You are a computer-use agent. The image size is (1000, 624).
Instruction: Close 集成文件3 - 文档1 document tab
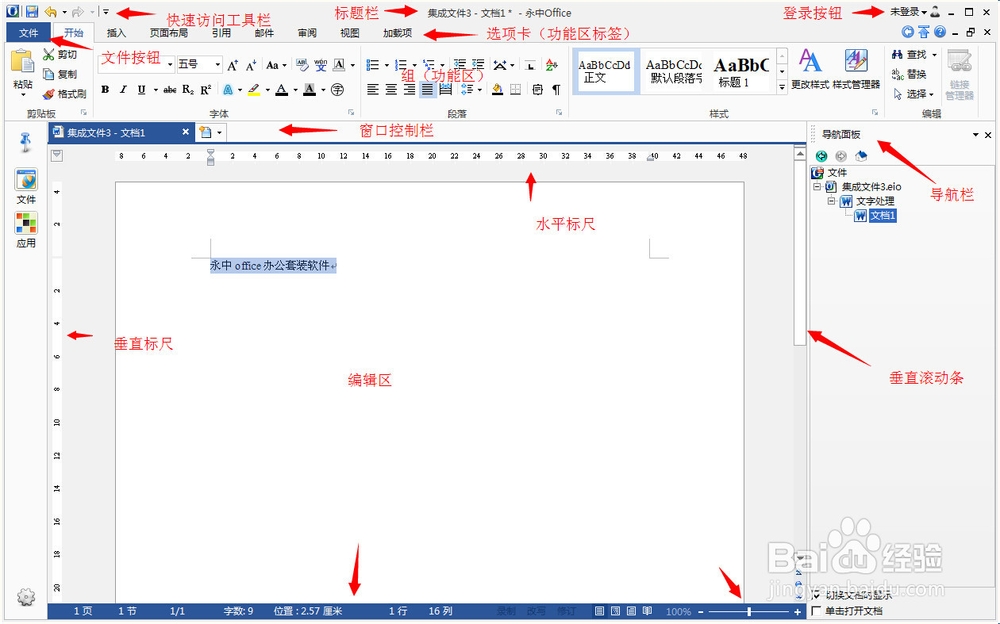[x=186, y=132]
